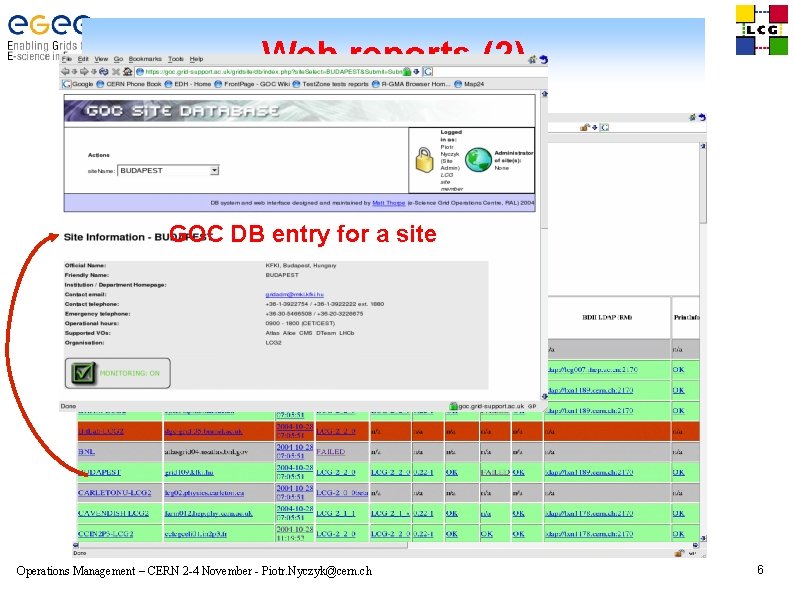Click the yellow padlock login icon

point(424,160)
